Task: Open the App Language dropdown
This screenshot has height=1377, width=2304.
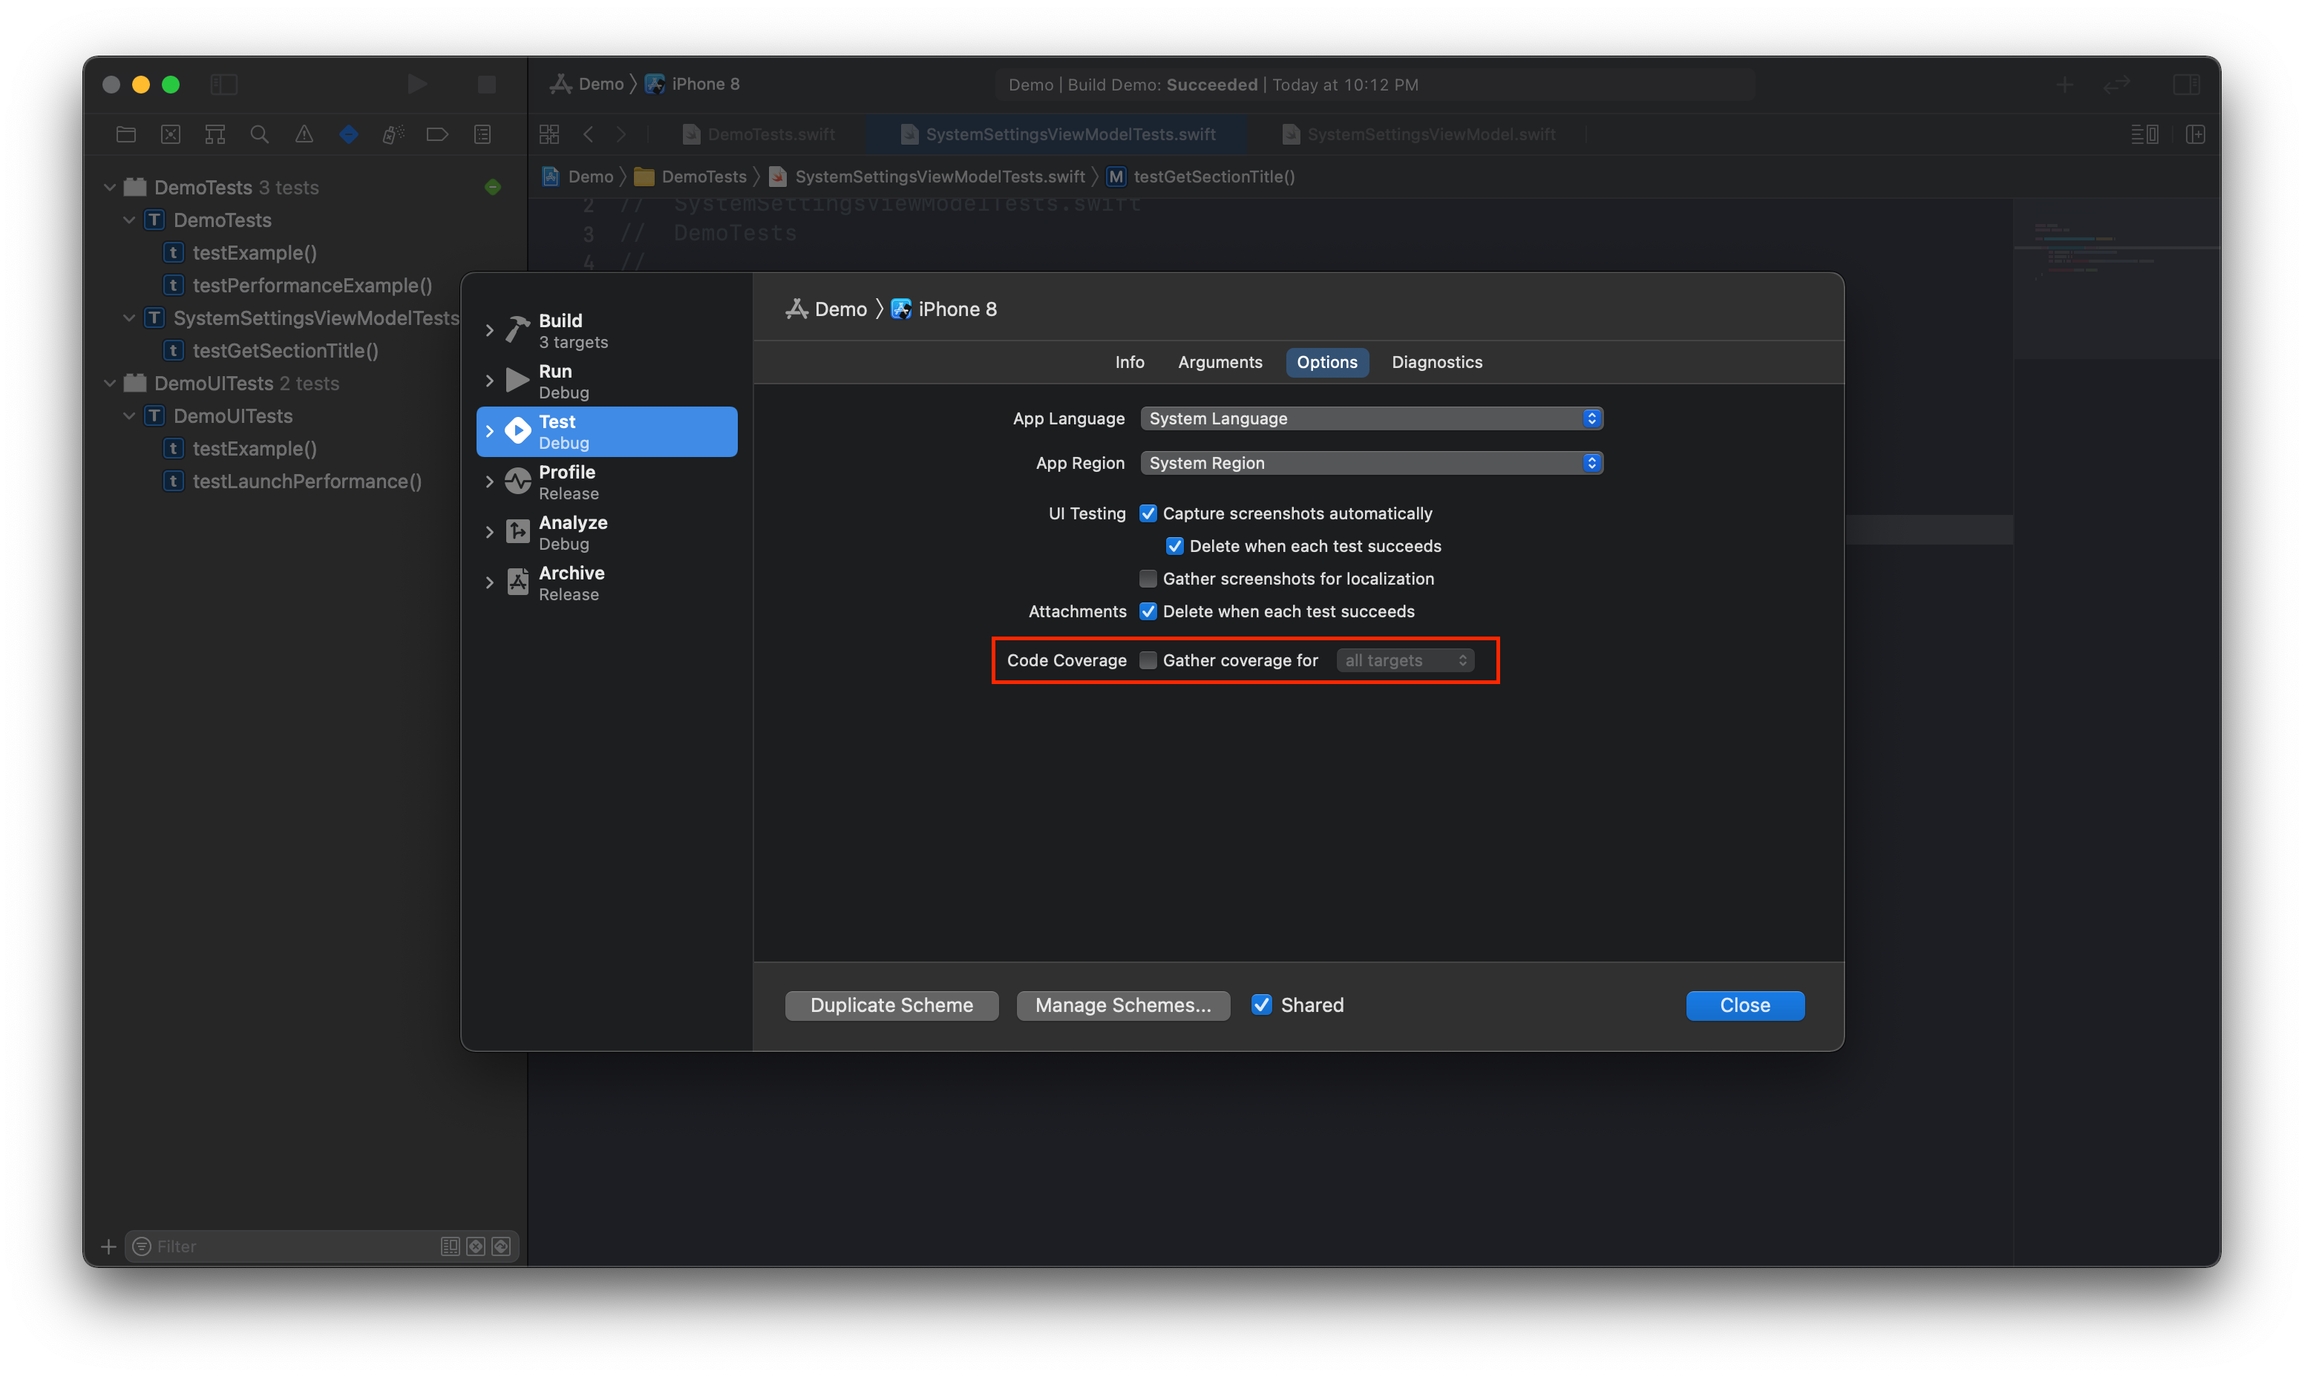Action: click(x=1371, y=418)
